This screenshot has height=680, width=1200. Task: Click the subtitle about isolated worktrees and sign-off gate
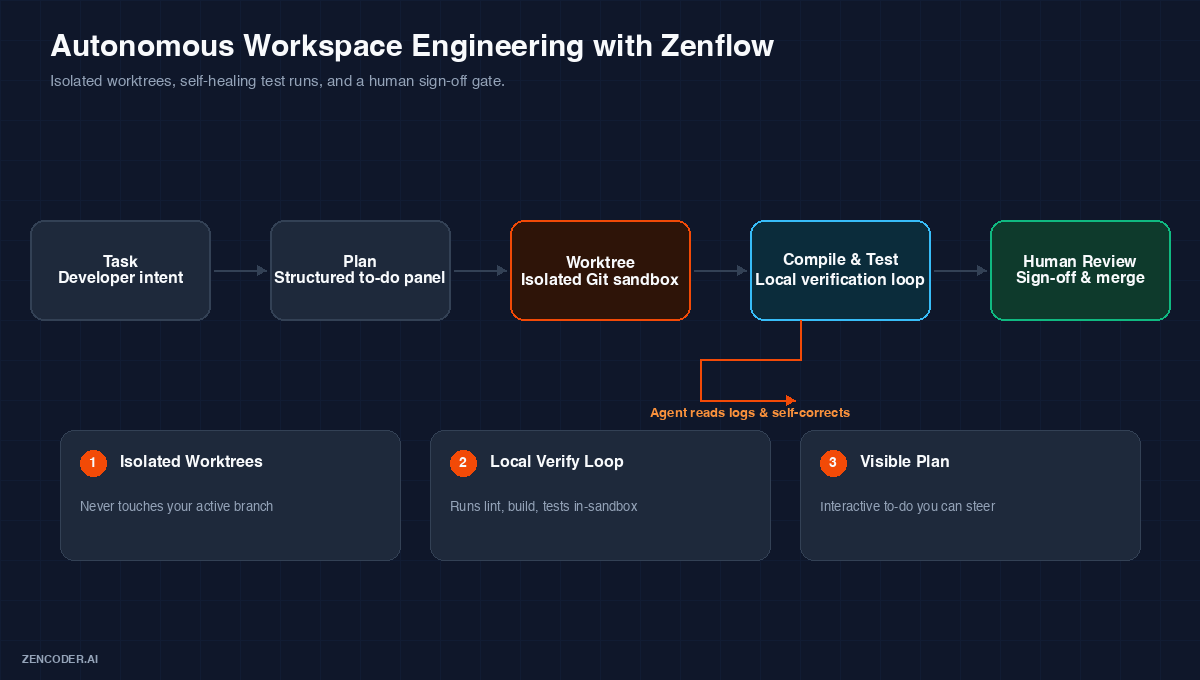(x=277, y=81)
